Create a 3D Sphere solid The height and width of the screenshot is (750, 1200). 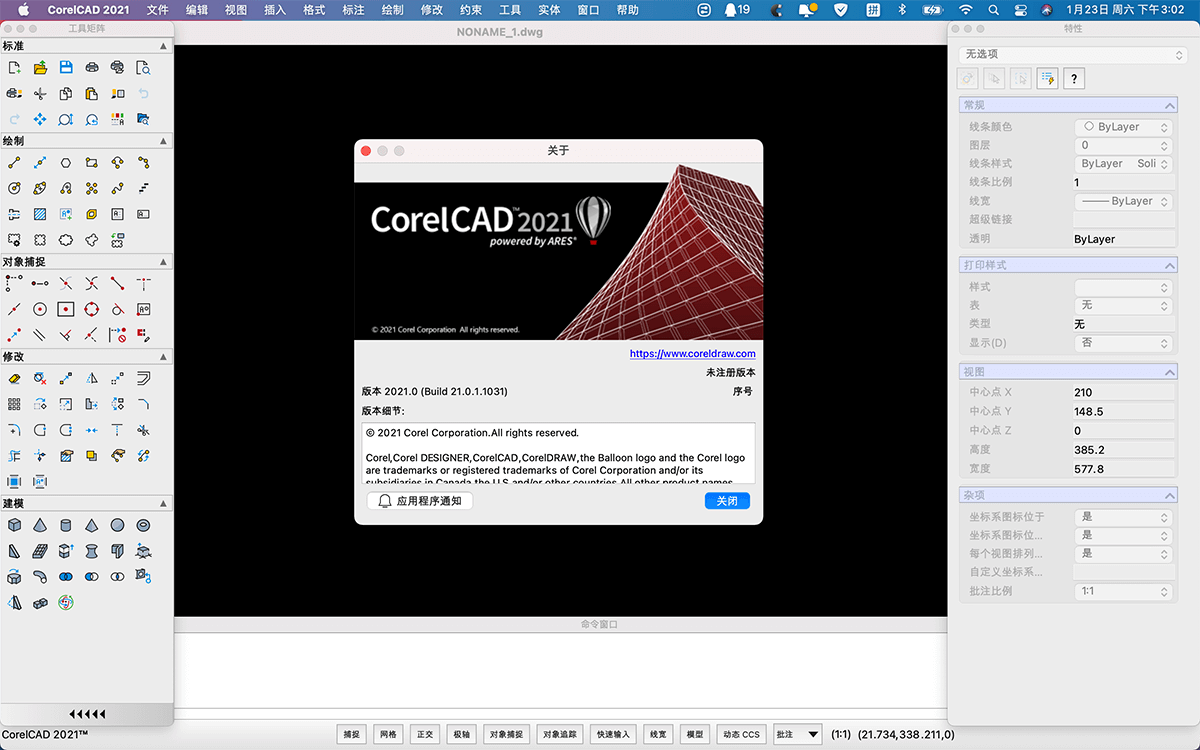(117, 525)
